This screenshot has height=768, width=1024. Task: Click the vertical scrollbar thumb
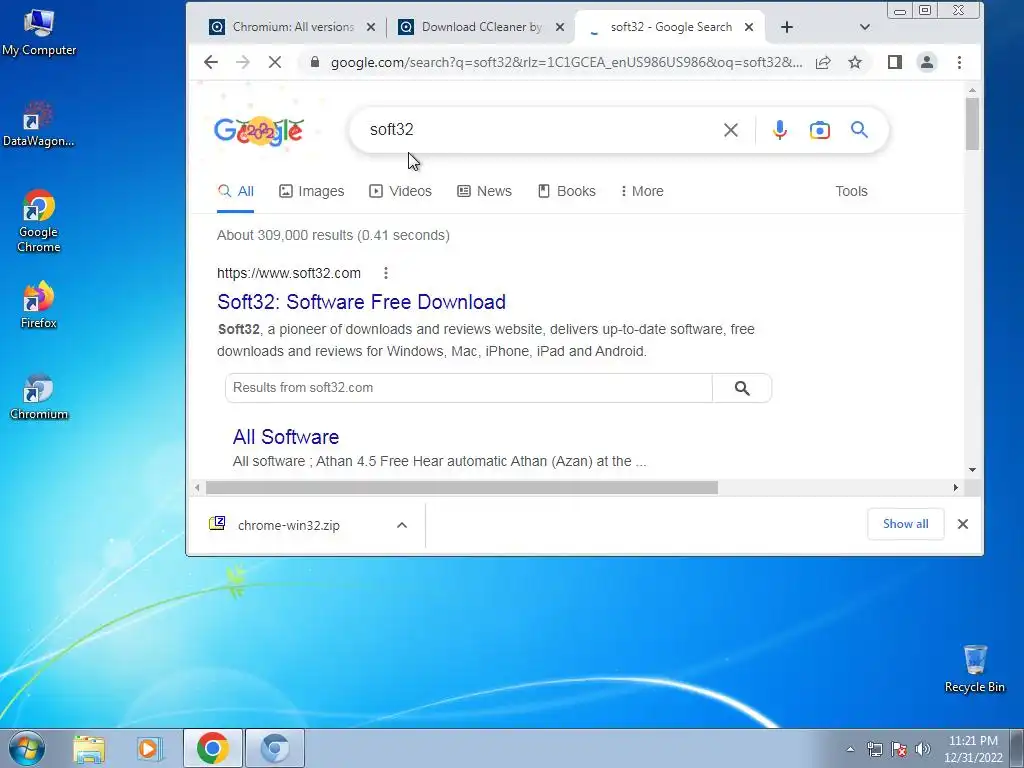pos(972,124)
